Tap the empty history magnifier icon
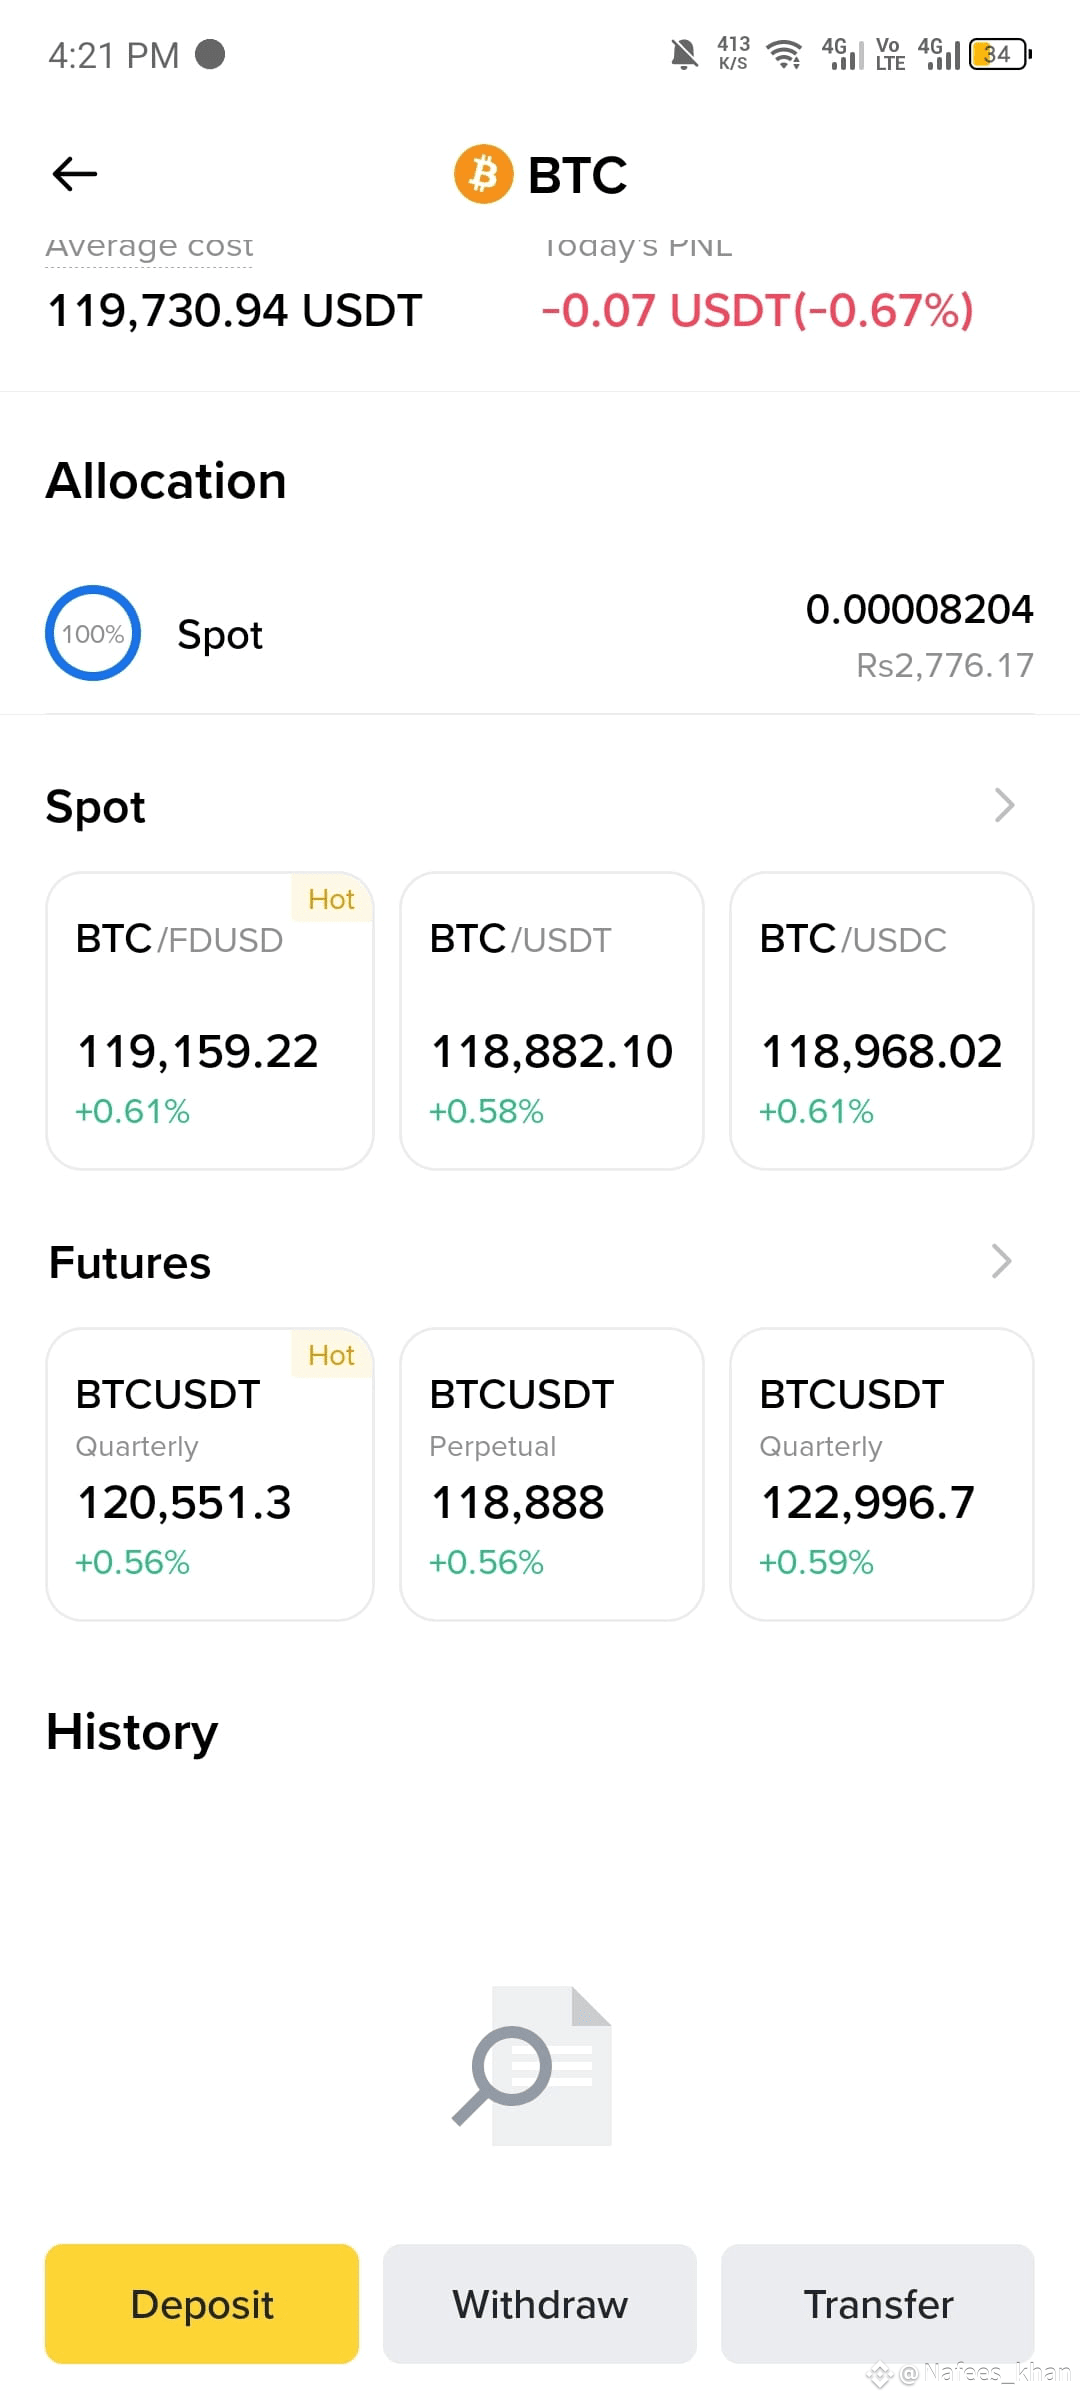Screen dimensions: 1080x2400 531,2066
